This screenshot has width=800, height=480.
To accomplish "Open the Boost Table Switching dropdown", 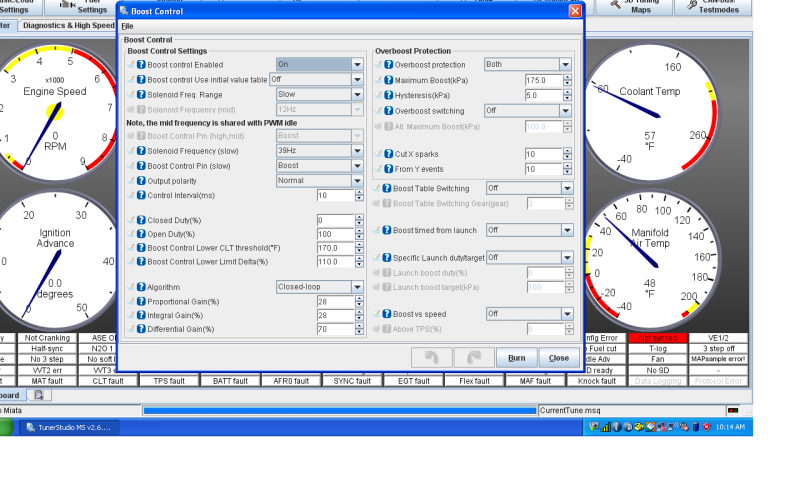I will pyautogui.click(x=566, y=187).
